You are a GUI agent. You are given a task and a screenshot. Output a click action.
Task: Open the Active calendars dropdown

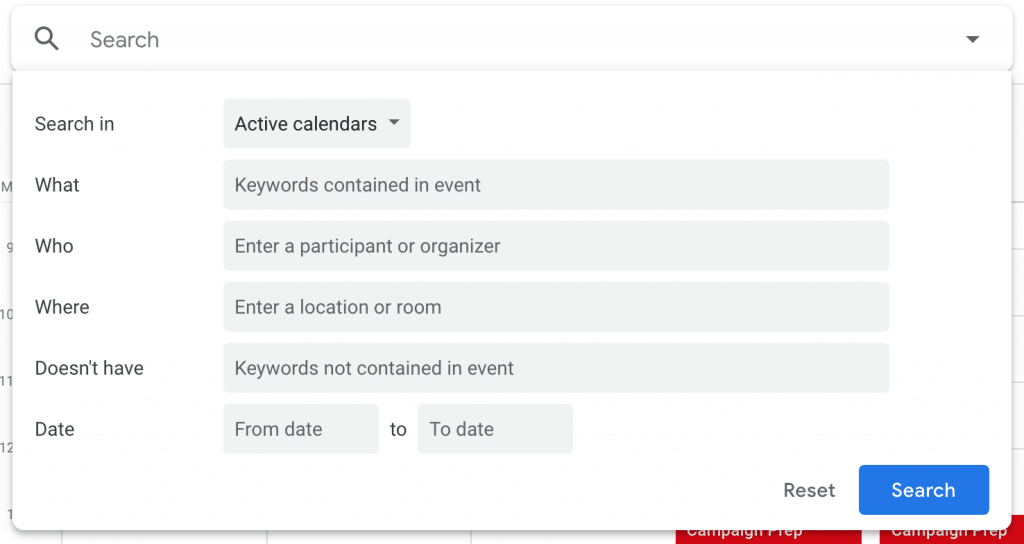[x=316, y=124]
